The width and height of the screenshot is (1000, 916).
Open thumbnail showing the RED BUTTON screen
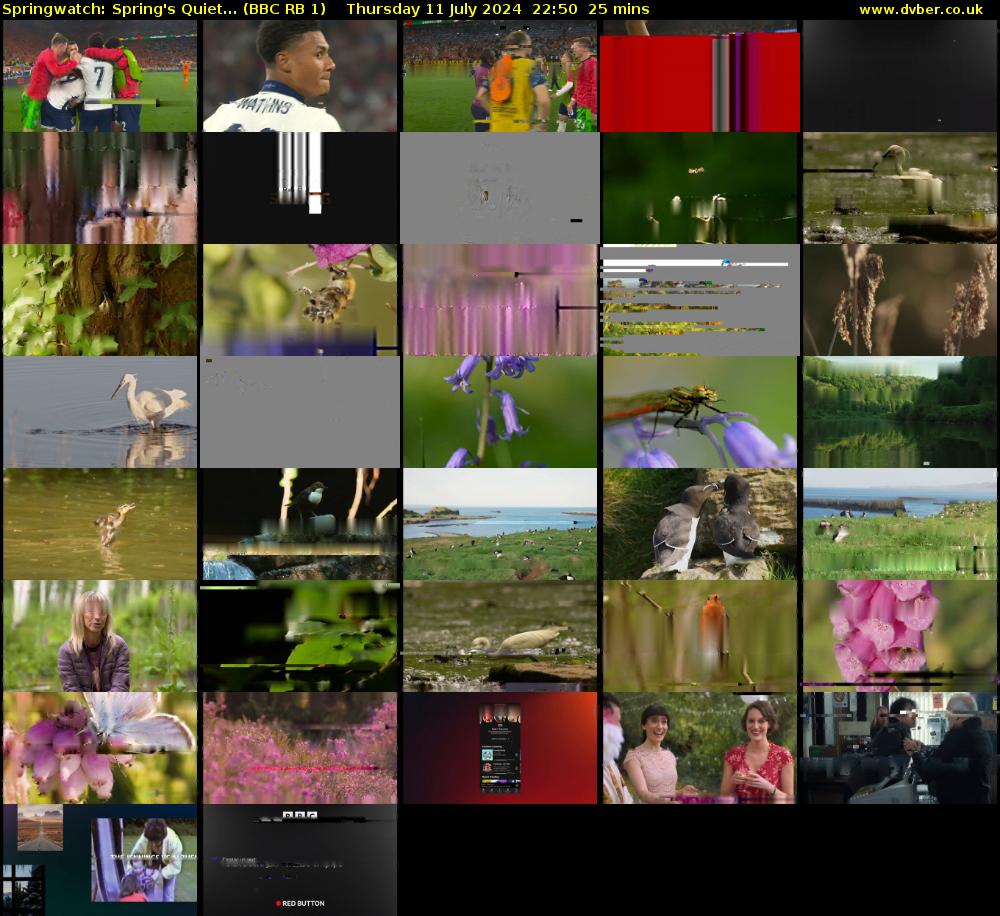click(300, 860)
